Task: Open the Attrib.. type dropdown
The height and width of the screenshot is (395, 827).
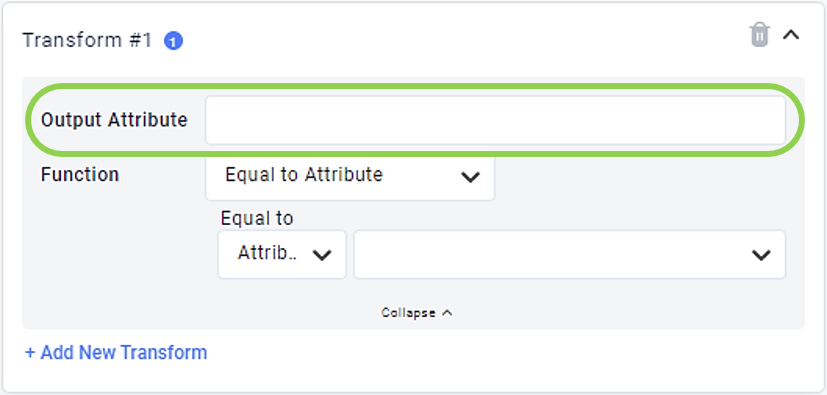Action: pos(282,254)
